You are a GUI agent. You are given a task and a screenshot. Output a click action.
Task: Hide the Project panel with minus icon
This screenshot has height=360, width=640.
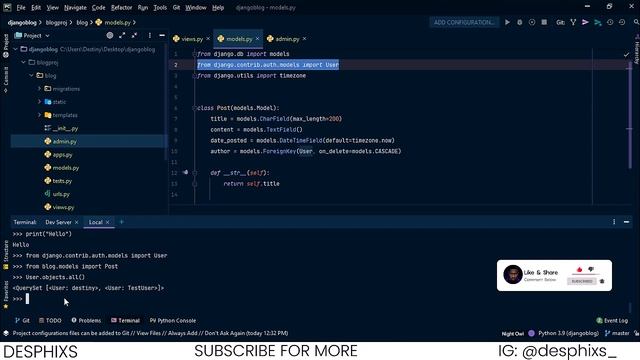162,36
